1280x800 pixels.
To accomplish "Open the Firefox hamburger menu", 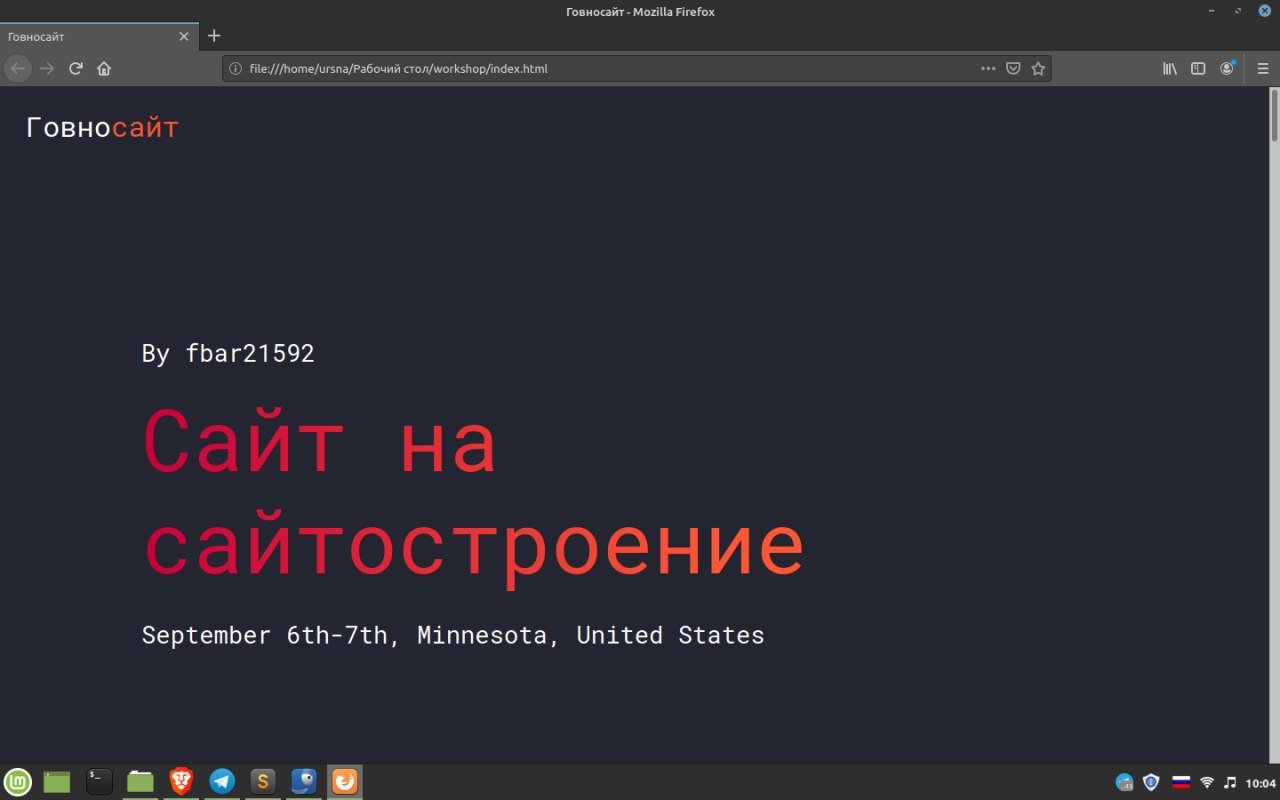I will (x=1263, y=69).
